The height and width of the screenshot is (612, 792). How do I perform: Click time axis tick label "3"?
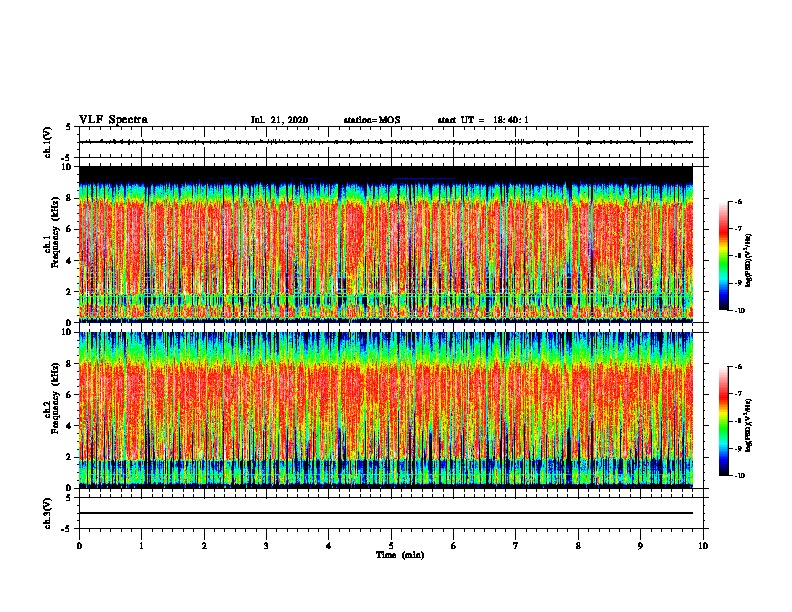coord(266,546)
